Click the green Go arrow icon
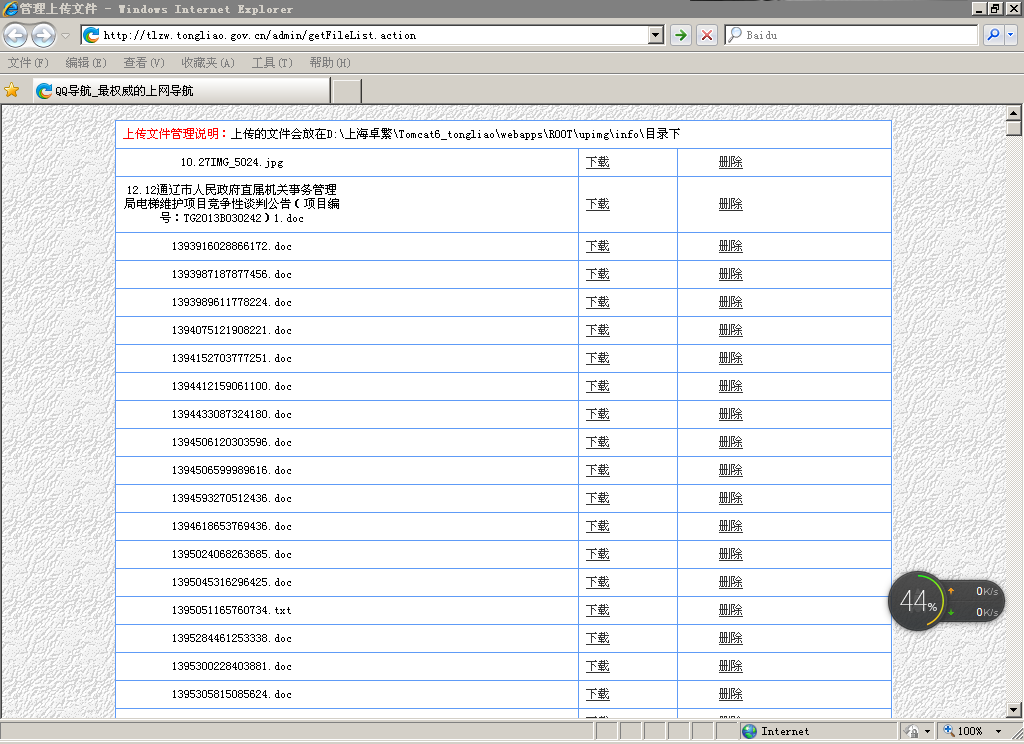 pyautogui.click(x=681, y=35)
